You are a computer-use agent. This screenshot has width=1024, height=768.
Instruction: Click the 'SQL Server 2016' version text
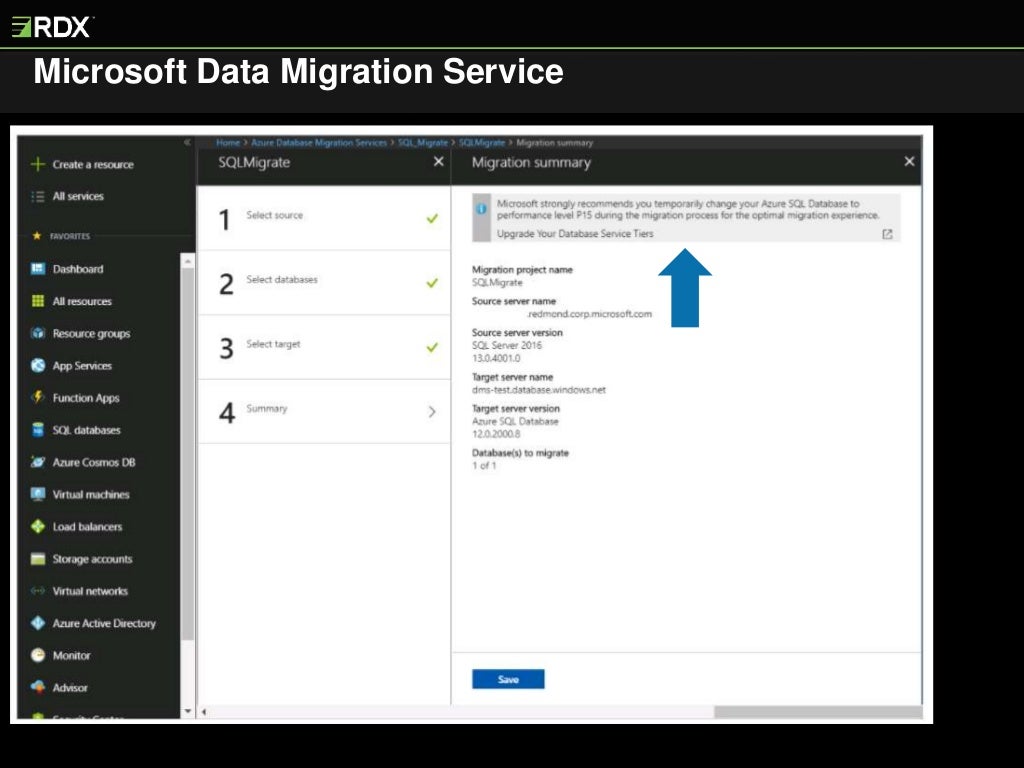tap(507, 345)
